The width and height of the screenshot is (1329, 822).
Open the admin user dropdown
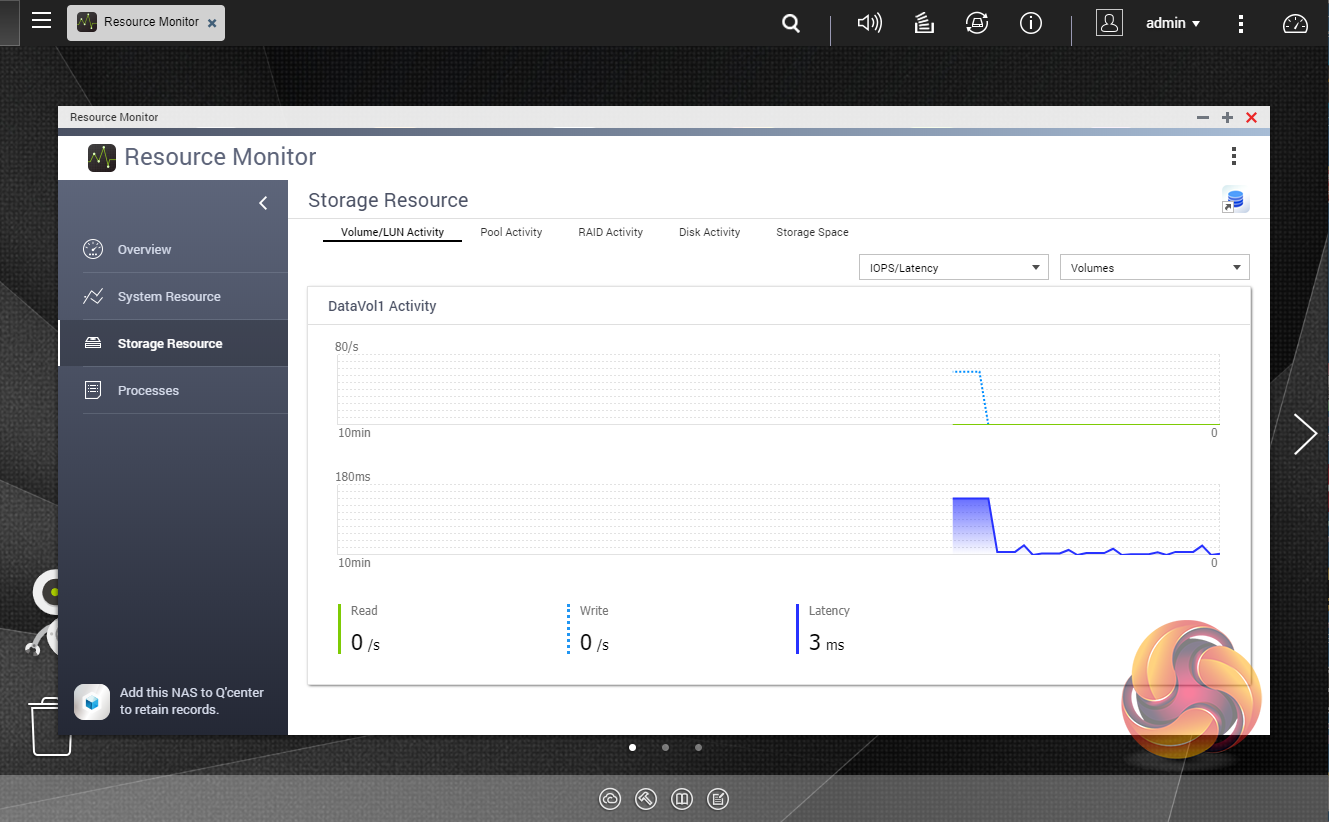click(x=1172, y=23)
